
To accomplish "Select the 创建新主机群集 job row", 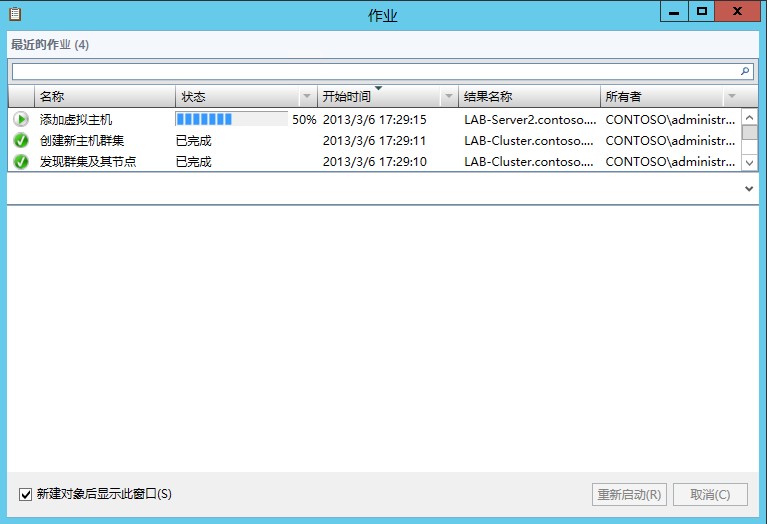I will (375, 140).
